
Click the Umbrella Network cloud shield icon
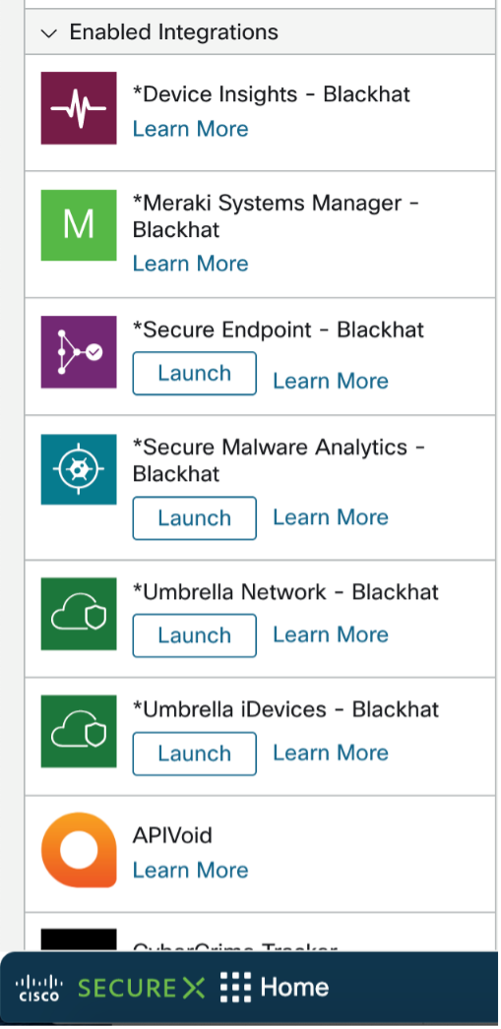point(79,614)
